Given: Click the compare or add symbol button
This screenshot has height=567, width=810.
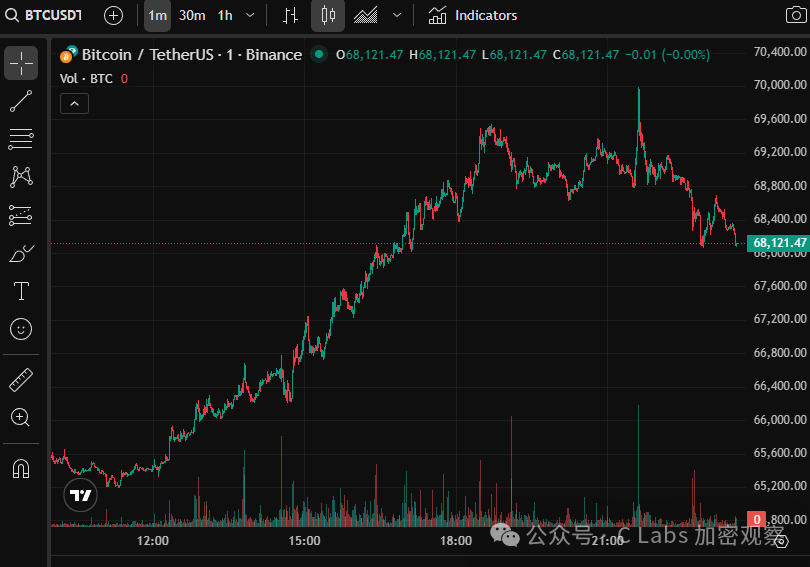Looking at the screenshot, I should (x=114, y=15).
